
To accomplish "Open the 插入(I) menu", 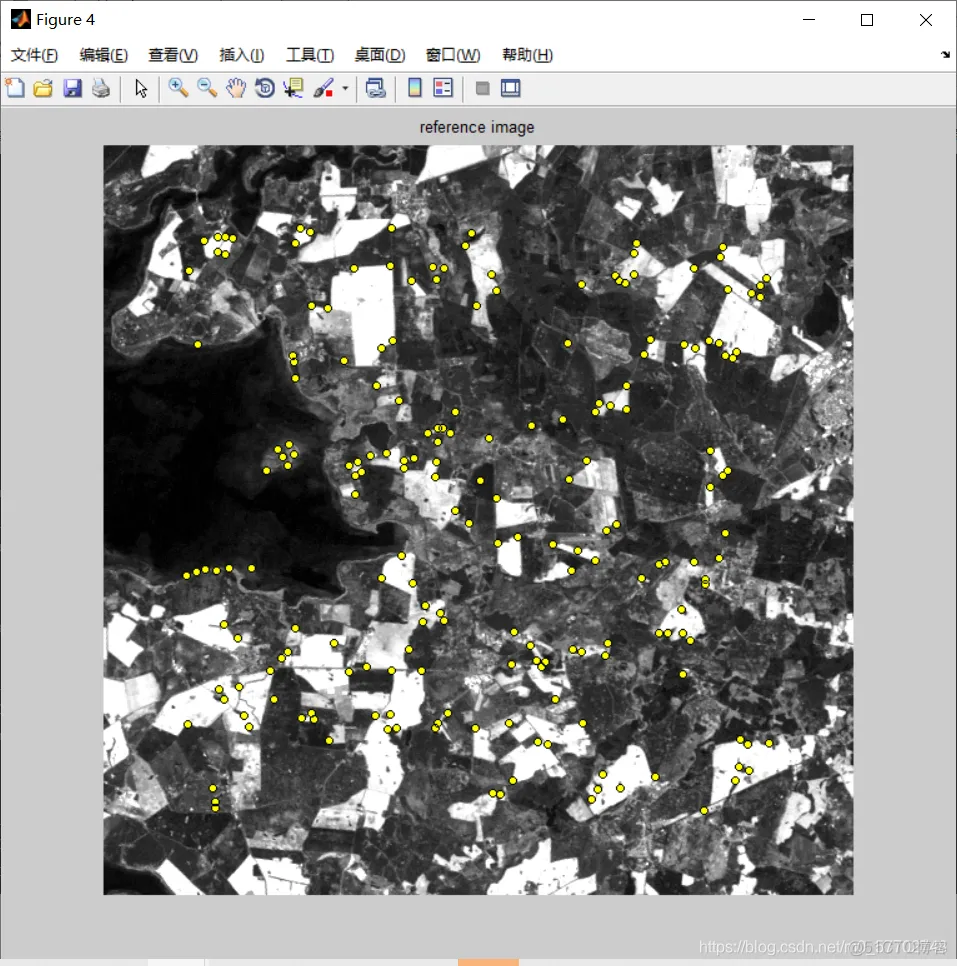I will [x=242, y=55].
